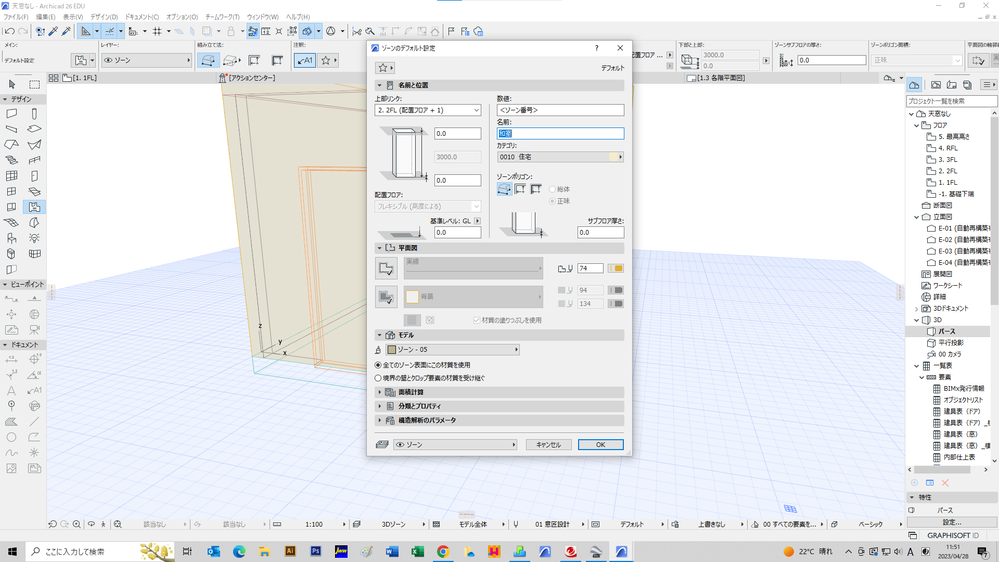Select the Text tool in Document toolbox

pos(11,391)
